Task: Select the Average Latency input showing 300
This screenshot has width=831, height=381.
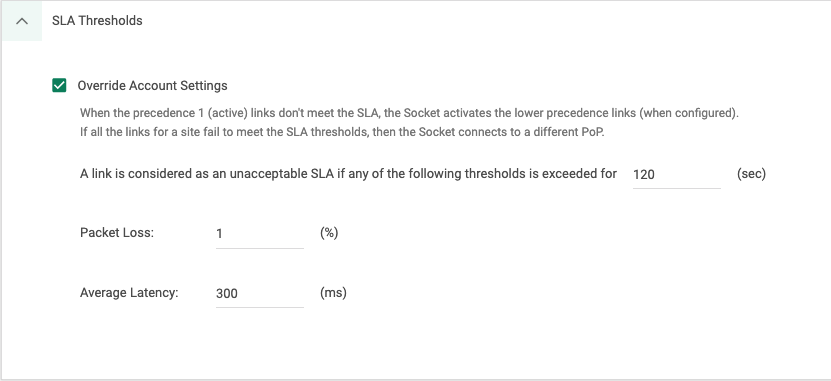Action: [x=260, y=293]
